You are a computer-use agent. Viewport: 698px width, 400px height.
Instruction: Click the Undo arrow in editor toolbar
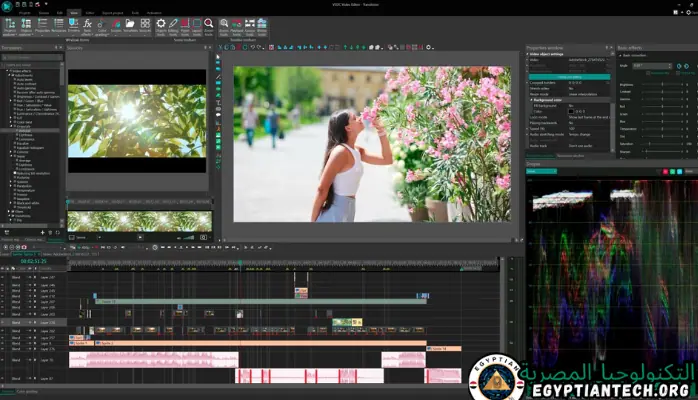[x=252, y=47]
